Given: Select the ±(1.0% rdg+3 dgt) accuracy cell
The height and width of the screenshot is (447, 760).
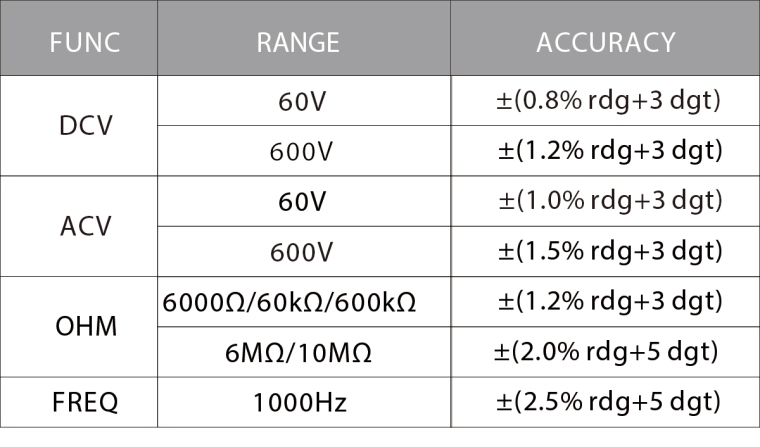Looking at the screenshot, I should pyautogui.click(x=610, y=202).
